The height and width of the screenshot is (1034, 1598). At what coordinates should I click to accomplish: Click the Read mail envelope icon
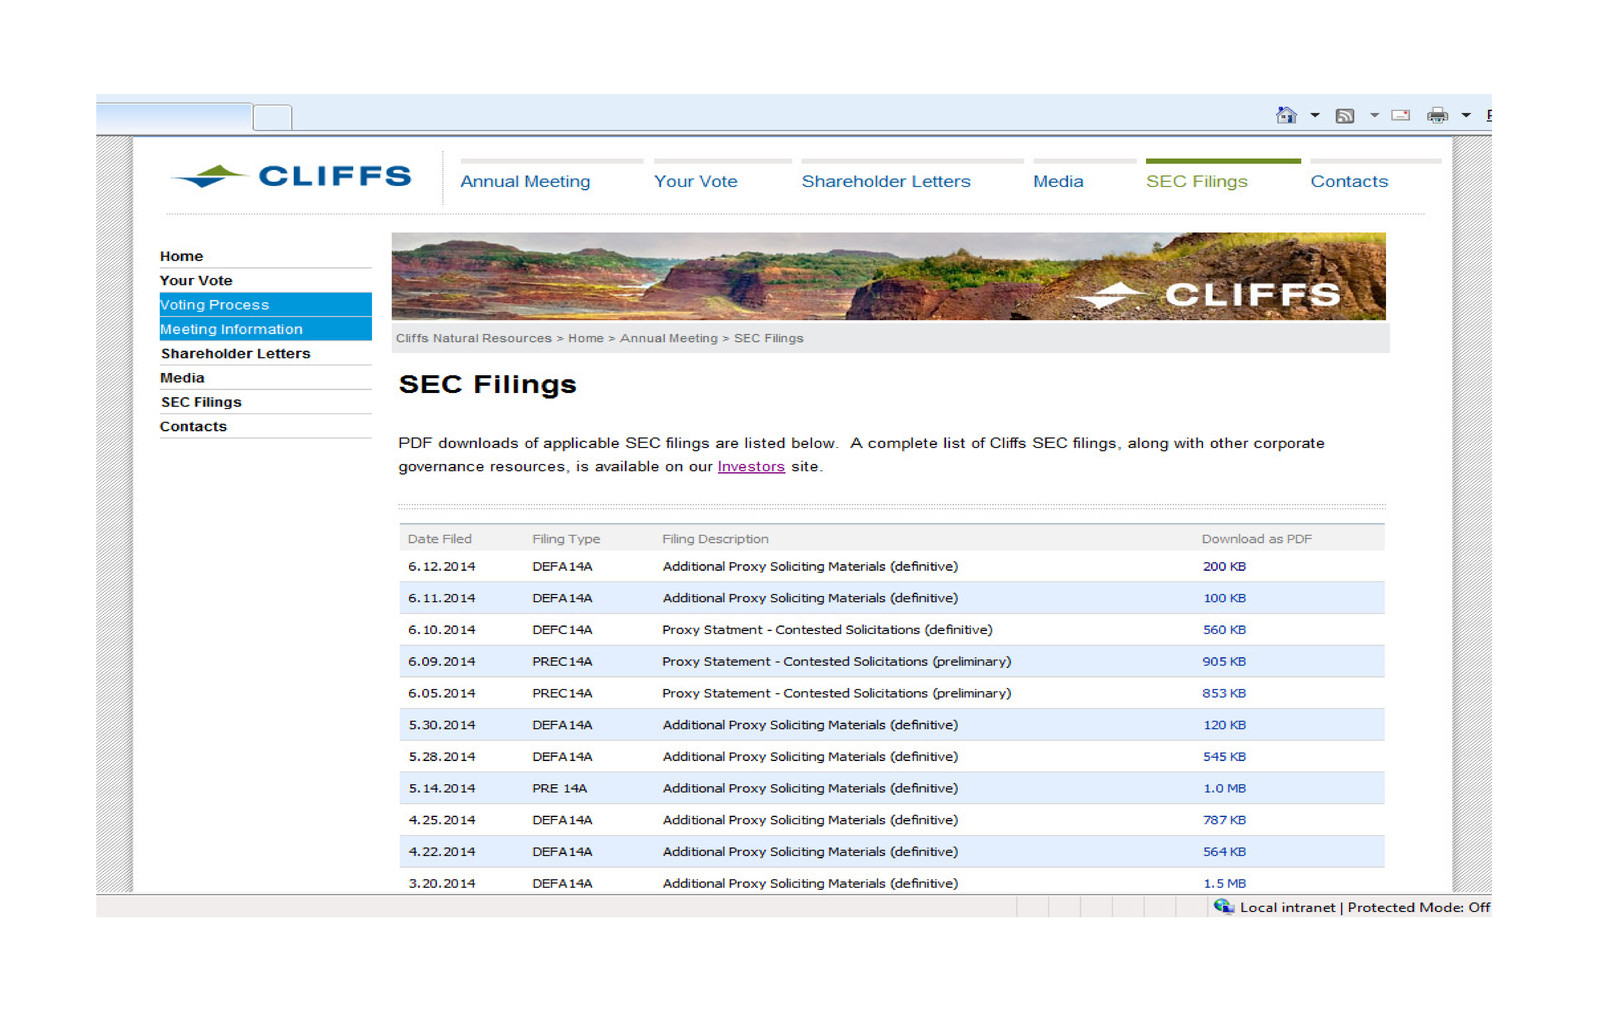1400,115
